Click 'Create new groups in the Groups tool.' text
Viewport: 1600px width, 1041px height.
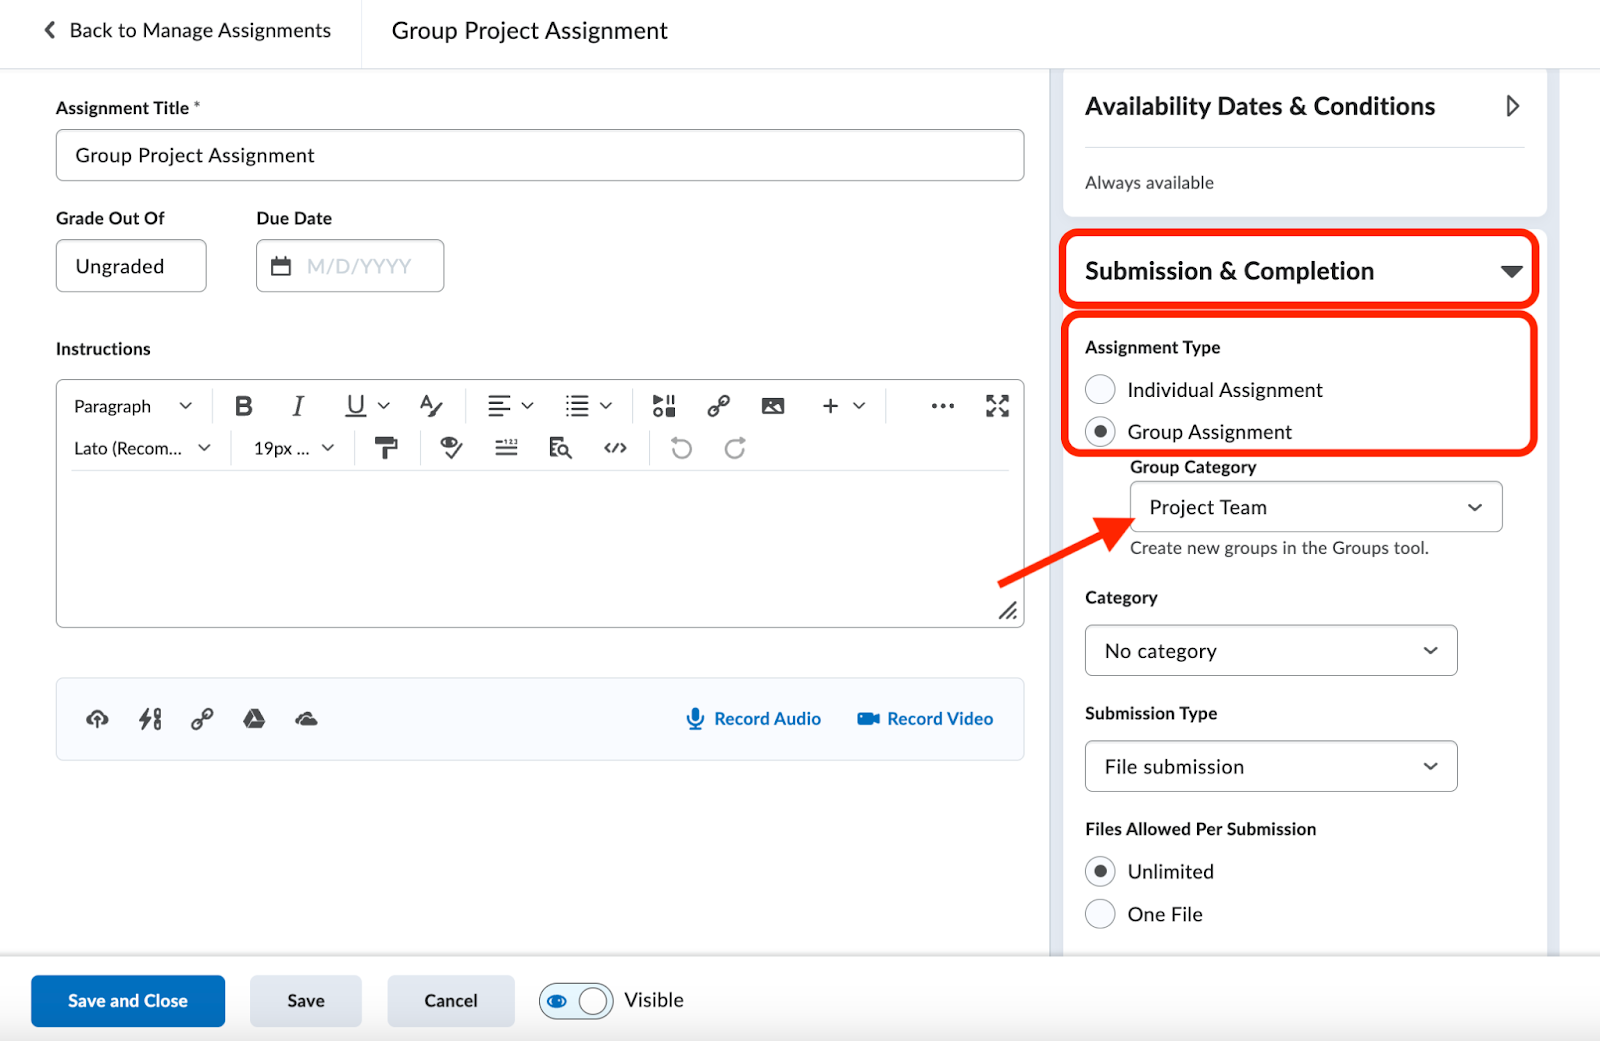pos(1279,548)
